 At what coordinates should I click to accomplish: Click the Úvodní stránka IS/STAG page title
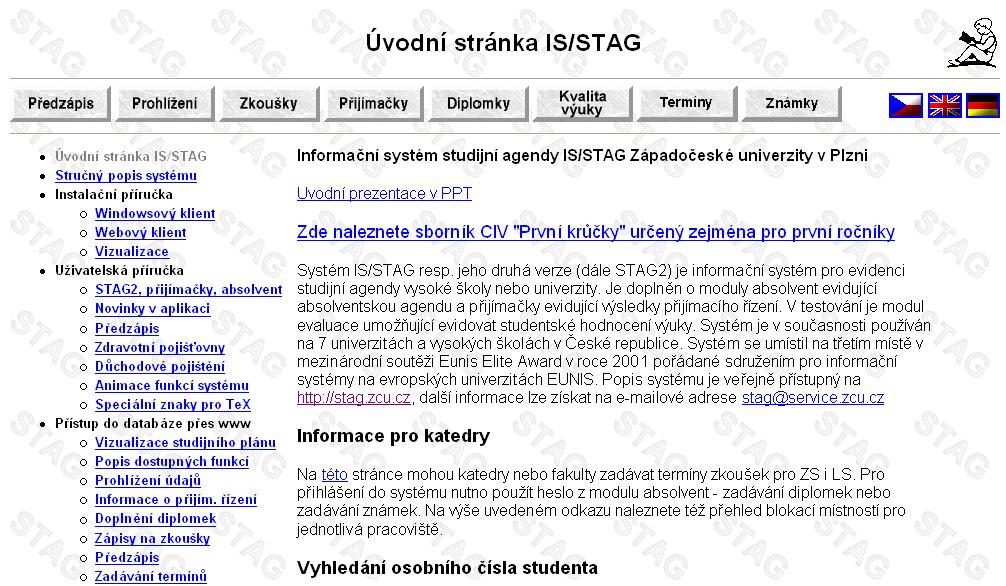click(x=503, y=42)
